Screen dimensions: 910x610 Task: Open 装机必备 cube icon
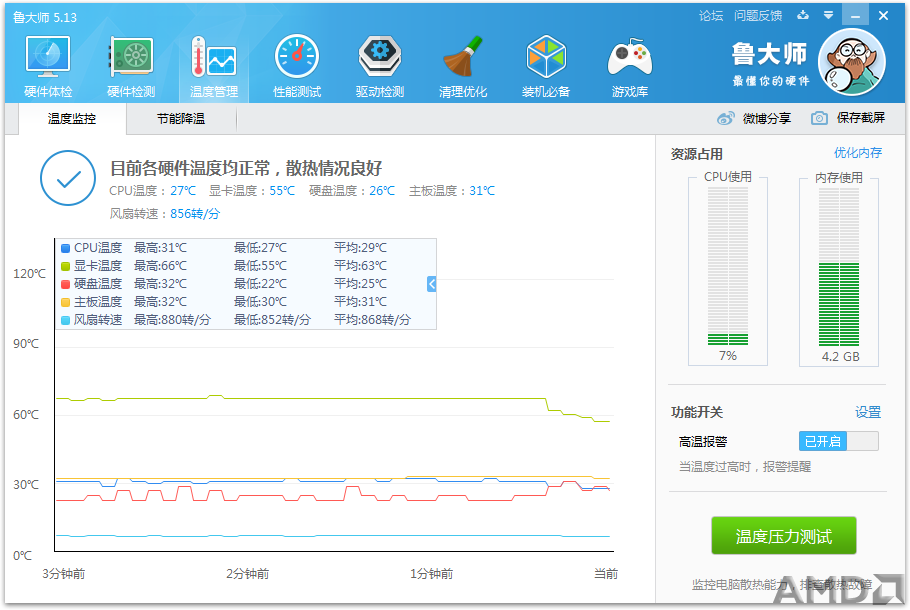click(x=546, y=56)
